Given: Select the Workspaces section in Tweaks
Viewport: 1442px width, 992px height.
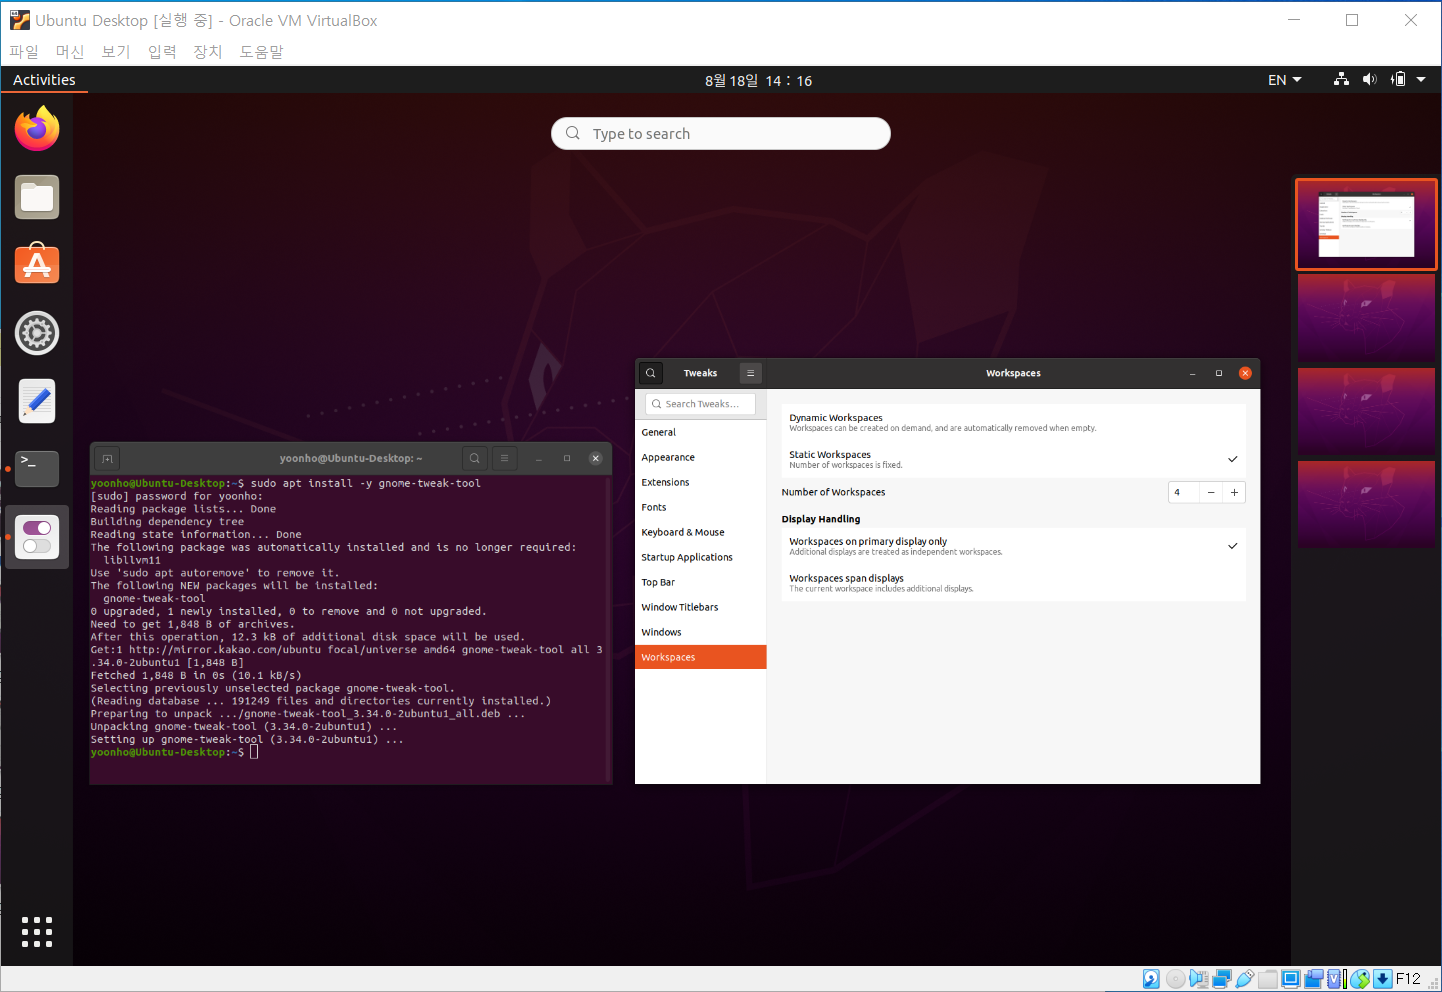Looking at the screenshot, I should pyautogui.click(x=701, y=657).
